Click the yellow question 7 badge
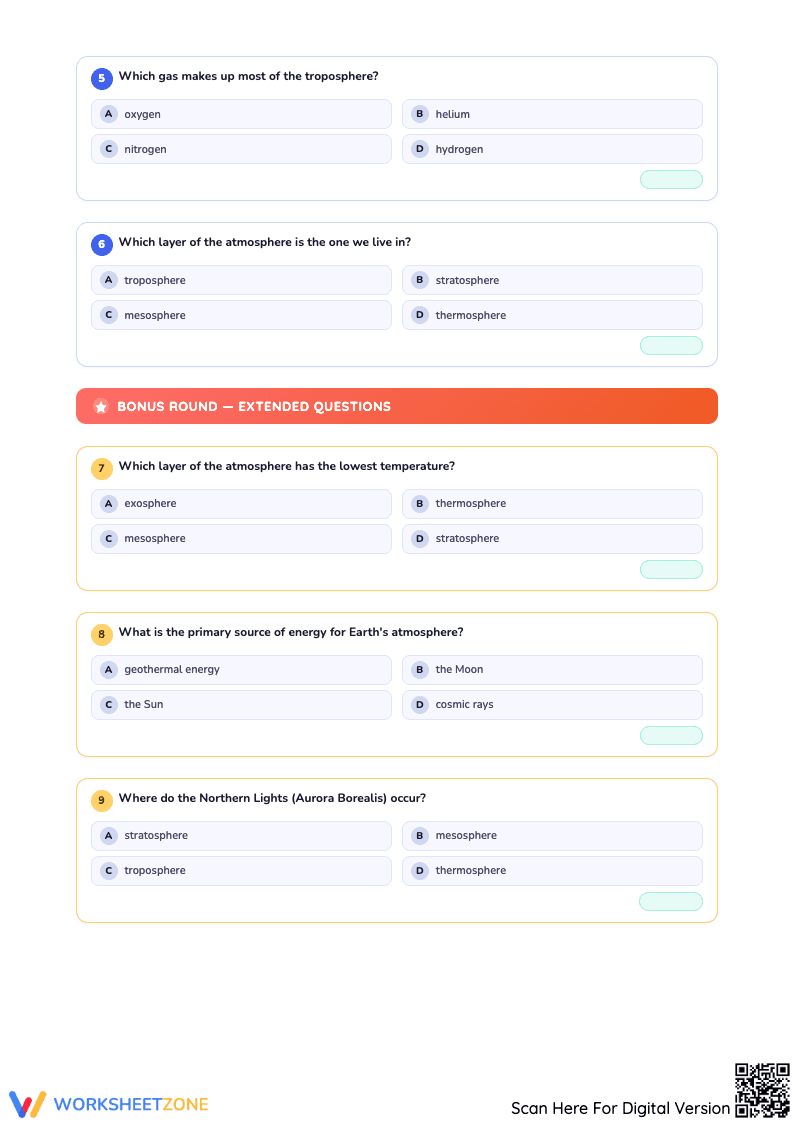This screenshot has width=794, height=1122. coord(102,468)
